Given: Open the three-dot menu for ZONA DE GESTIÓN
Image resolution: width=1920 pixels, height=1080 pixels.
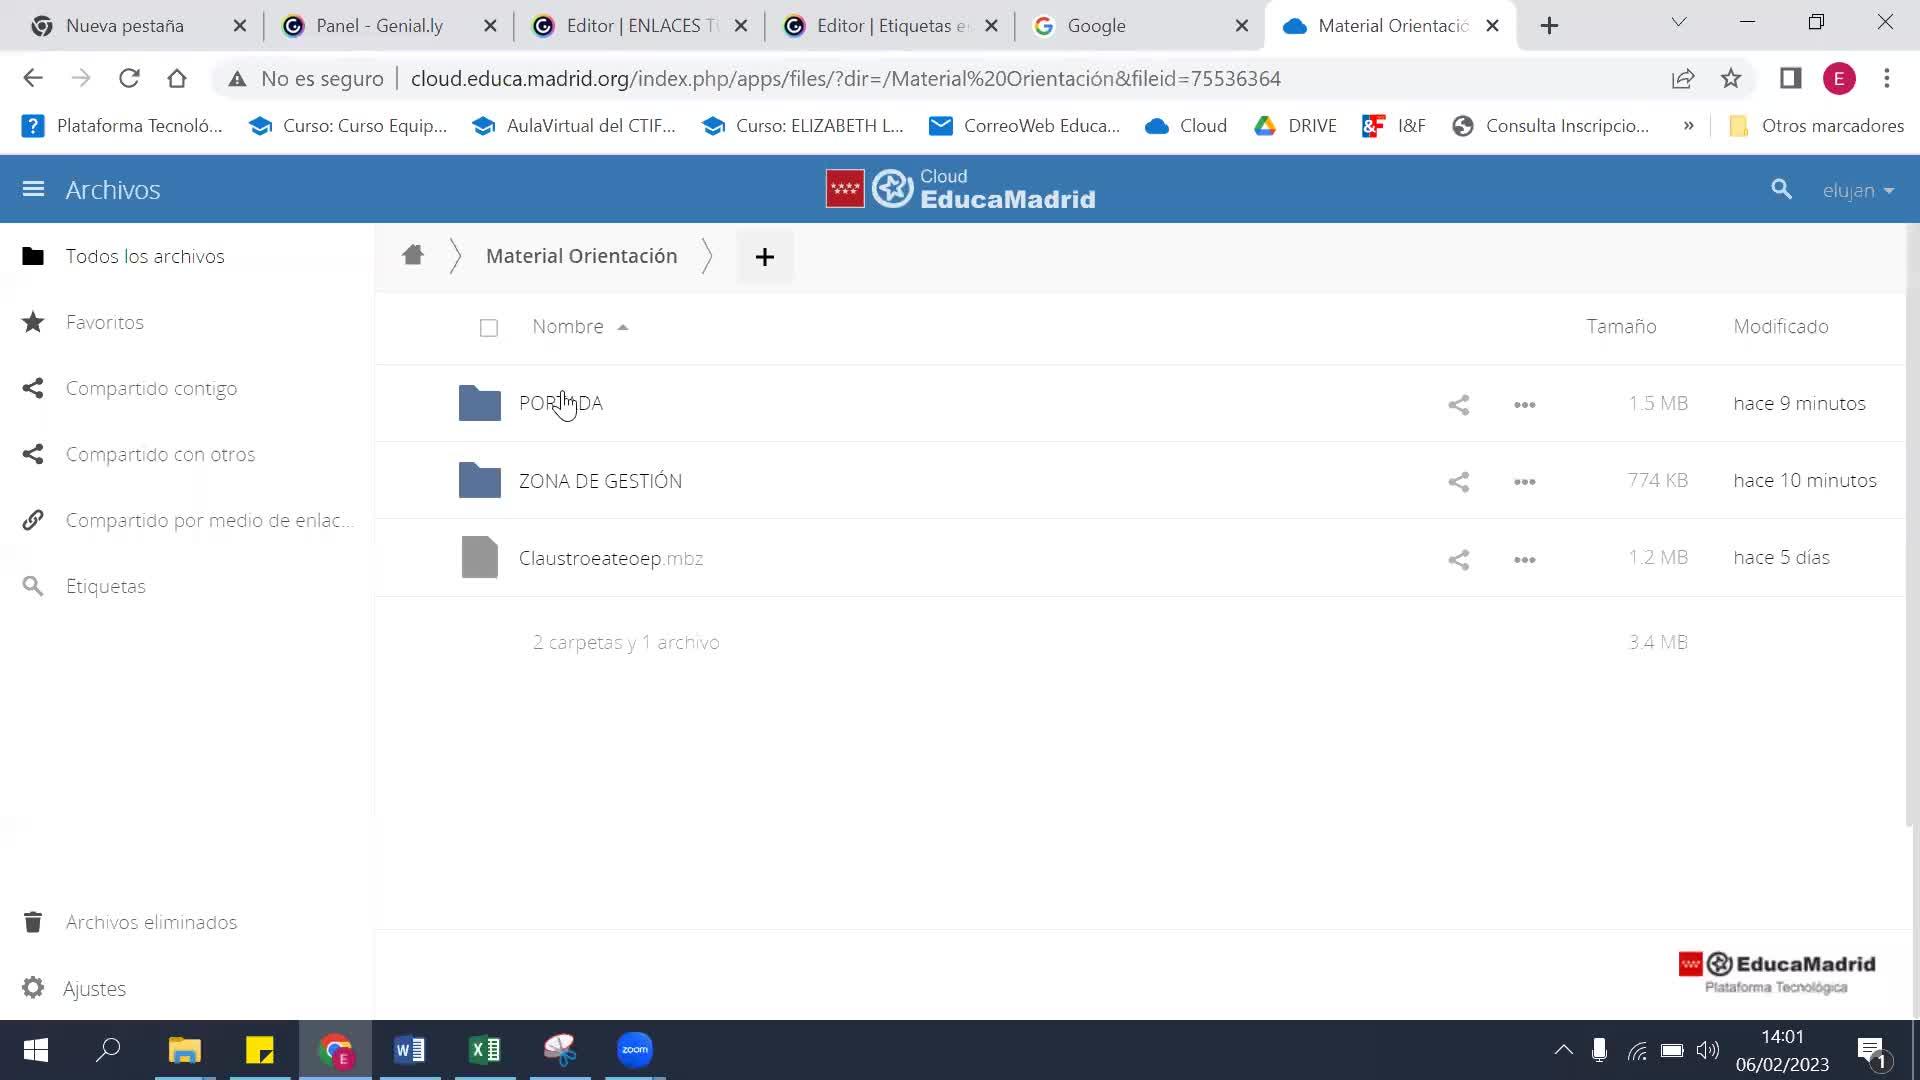Looking at the screenshot, I should pyautogui.click(x=1524, y=482).
